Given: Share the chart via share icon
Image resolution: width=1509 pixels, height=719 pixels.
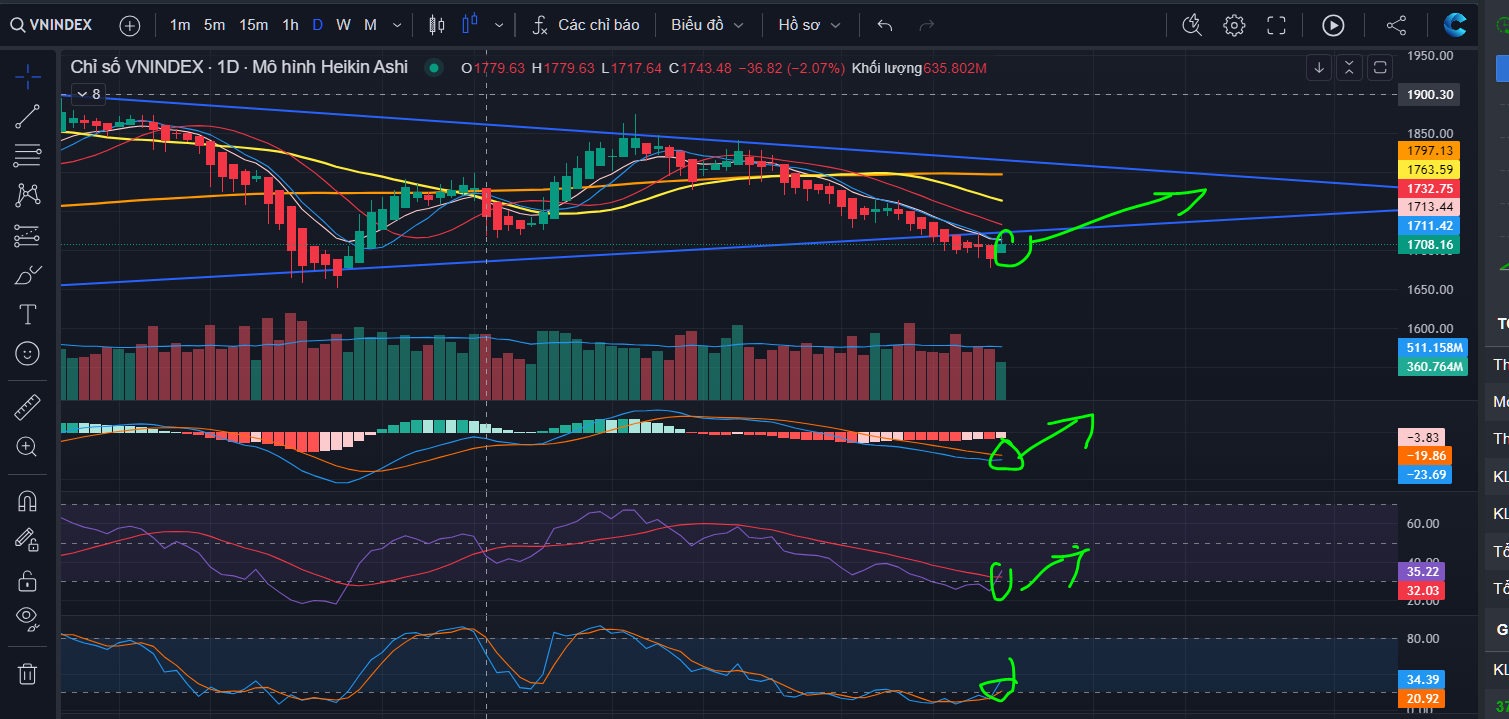Looking at the screenshot, I should pos(1397,25).
